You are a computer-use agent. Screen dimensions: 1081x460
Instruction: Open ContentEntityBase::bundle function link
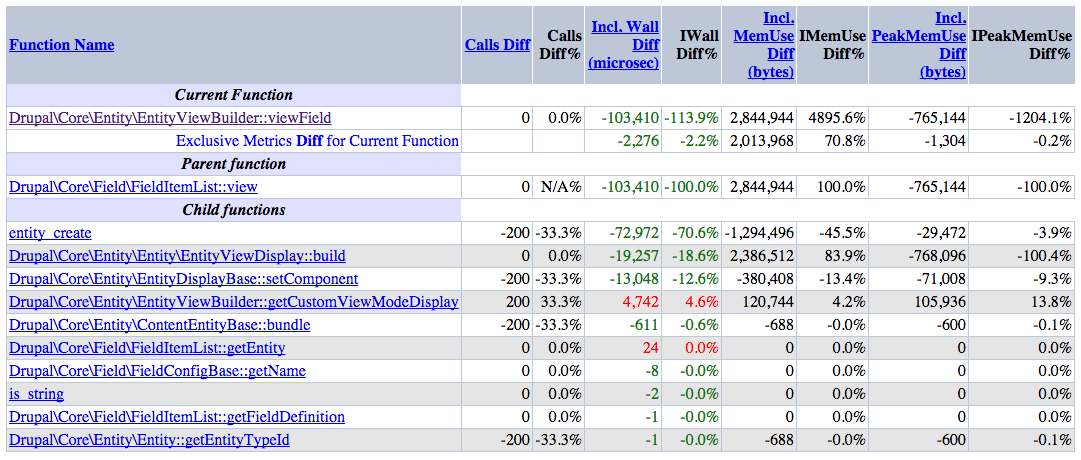159,325
